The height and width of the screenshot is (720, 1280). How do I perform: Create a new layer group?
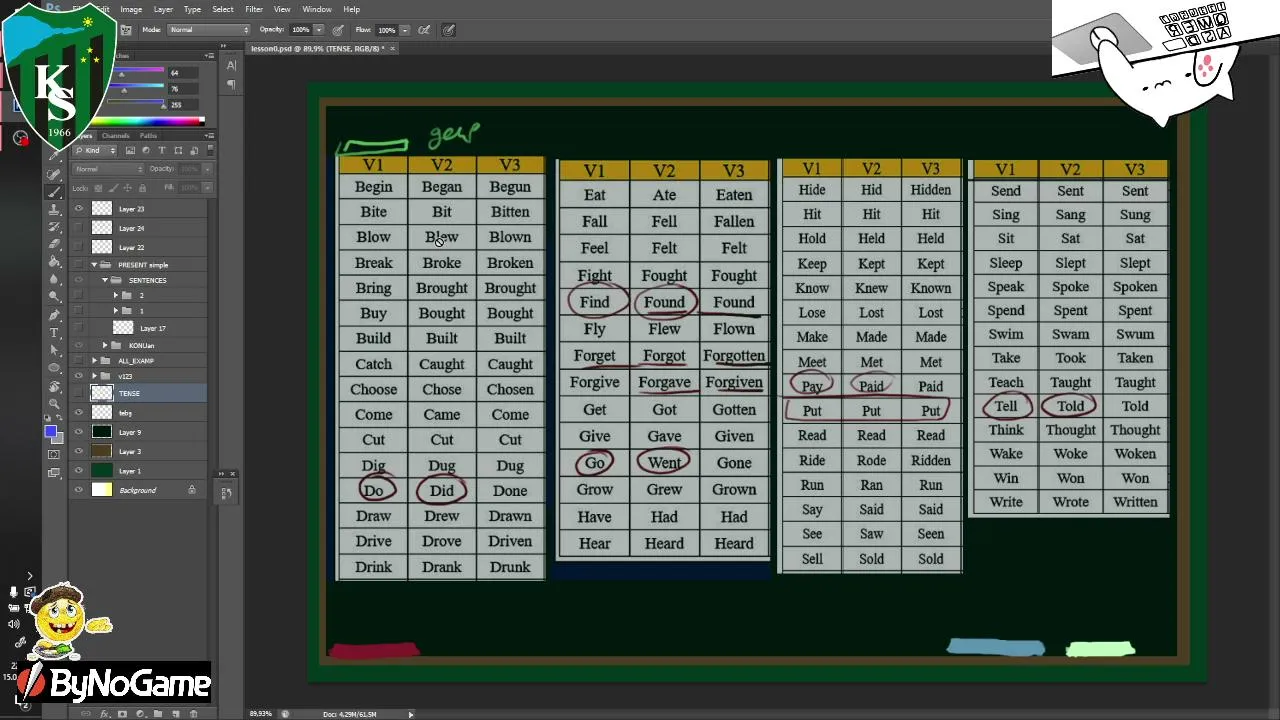[x=158, y=714]
